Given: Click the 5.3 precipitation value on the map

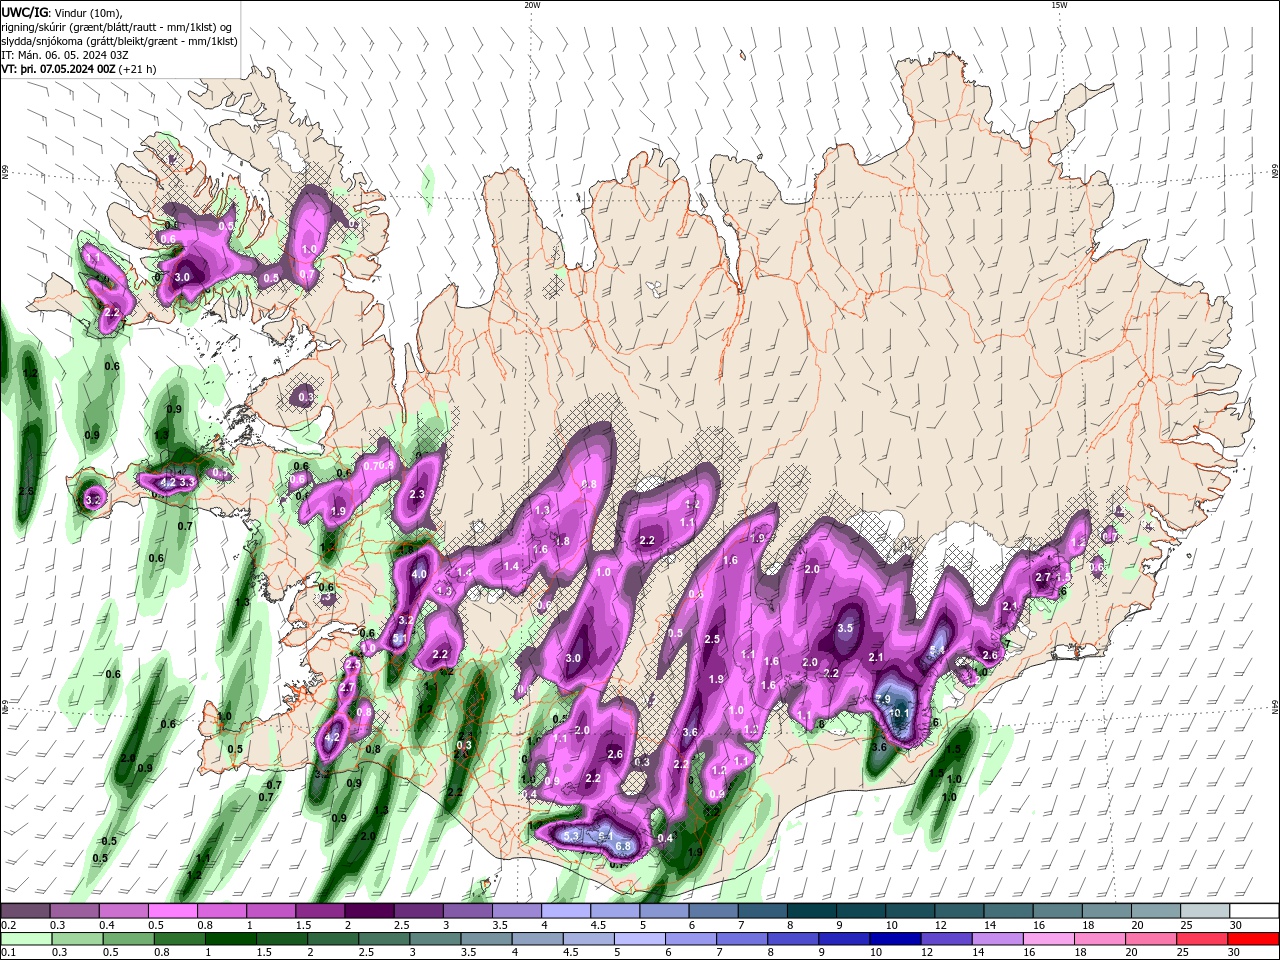Looking at the screenshot, I should click(x=571, y=835).
